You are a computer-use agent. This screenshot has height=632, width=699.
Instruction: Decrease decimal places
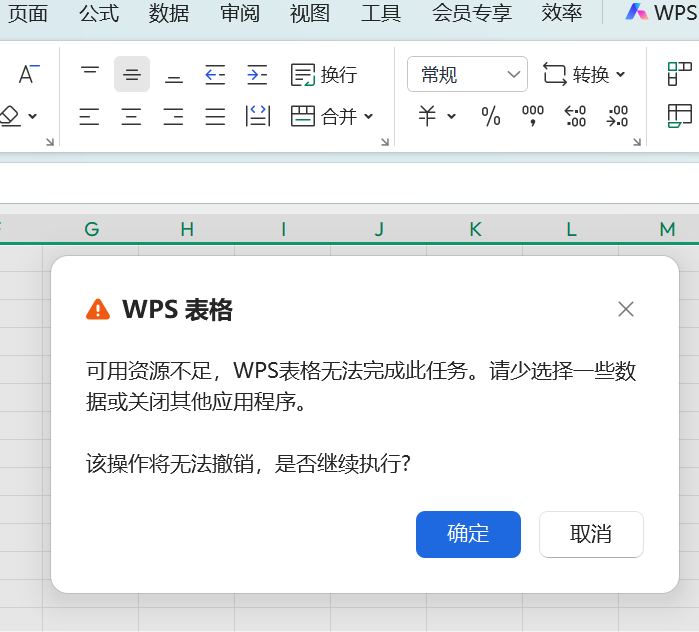(x=617, y=116)
